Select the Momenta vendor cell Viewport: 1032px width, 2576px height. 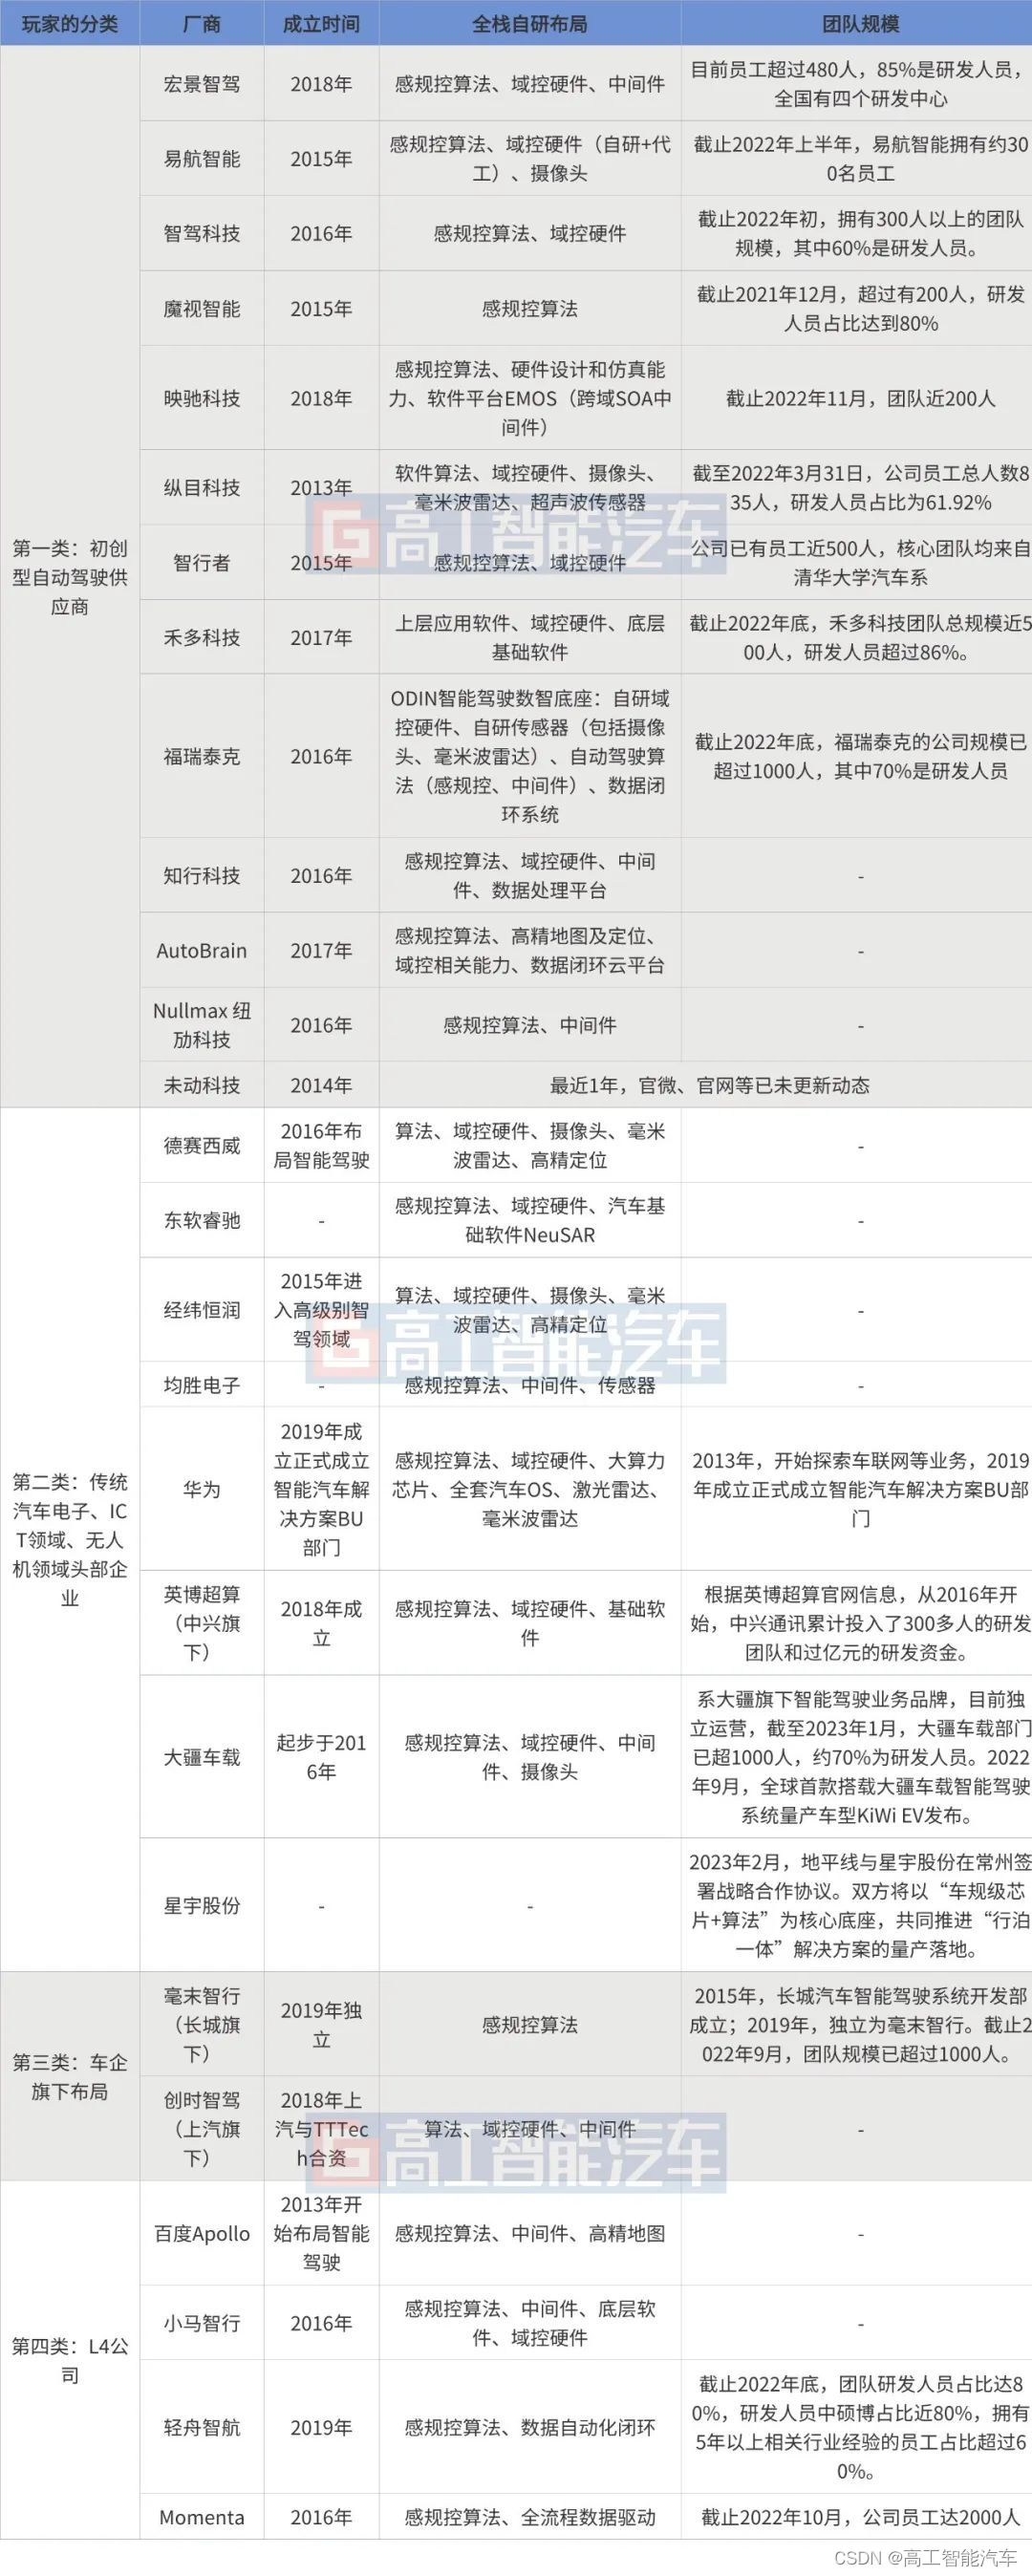[202, 2517]
